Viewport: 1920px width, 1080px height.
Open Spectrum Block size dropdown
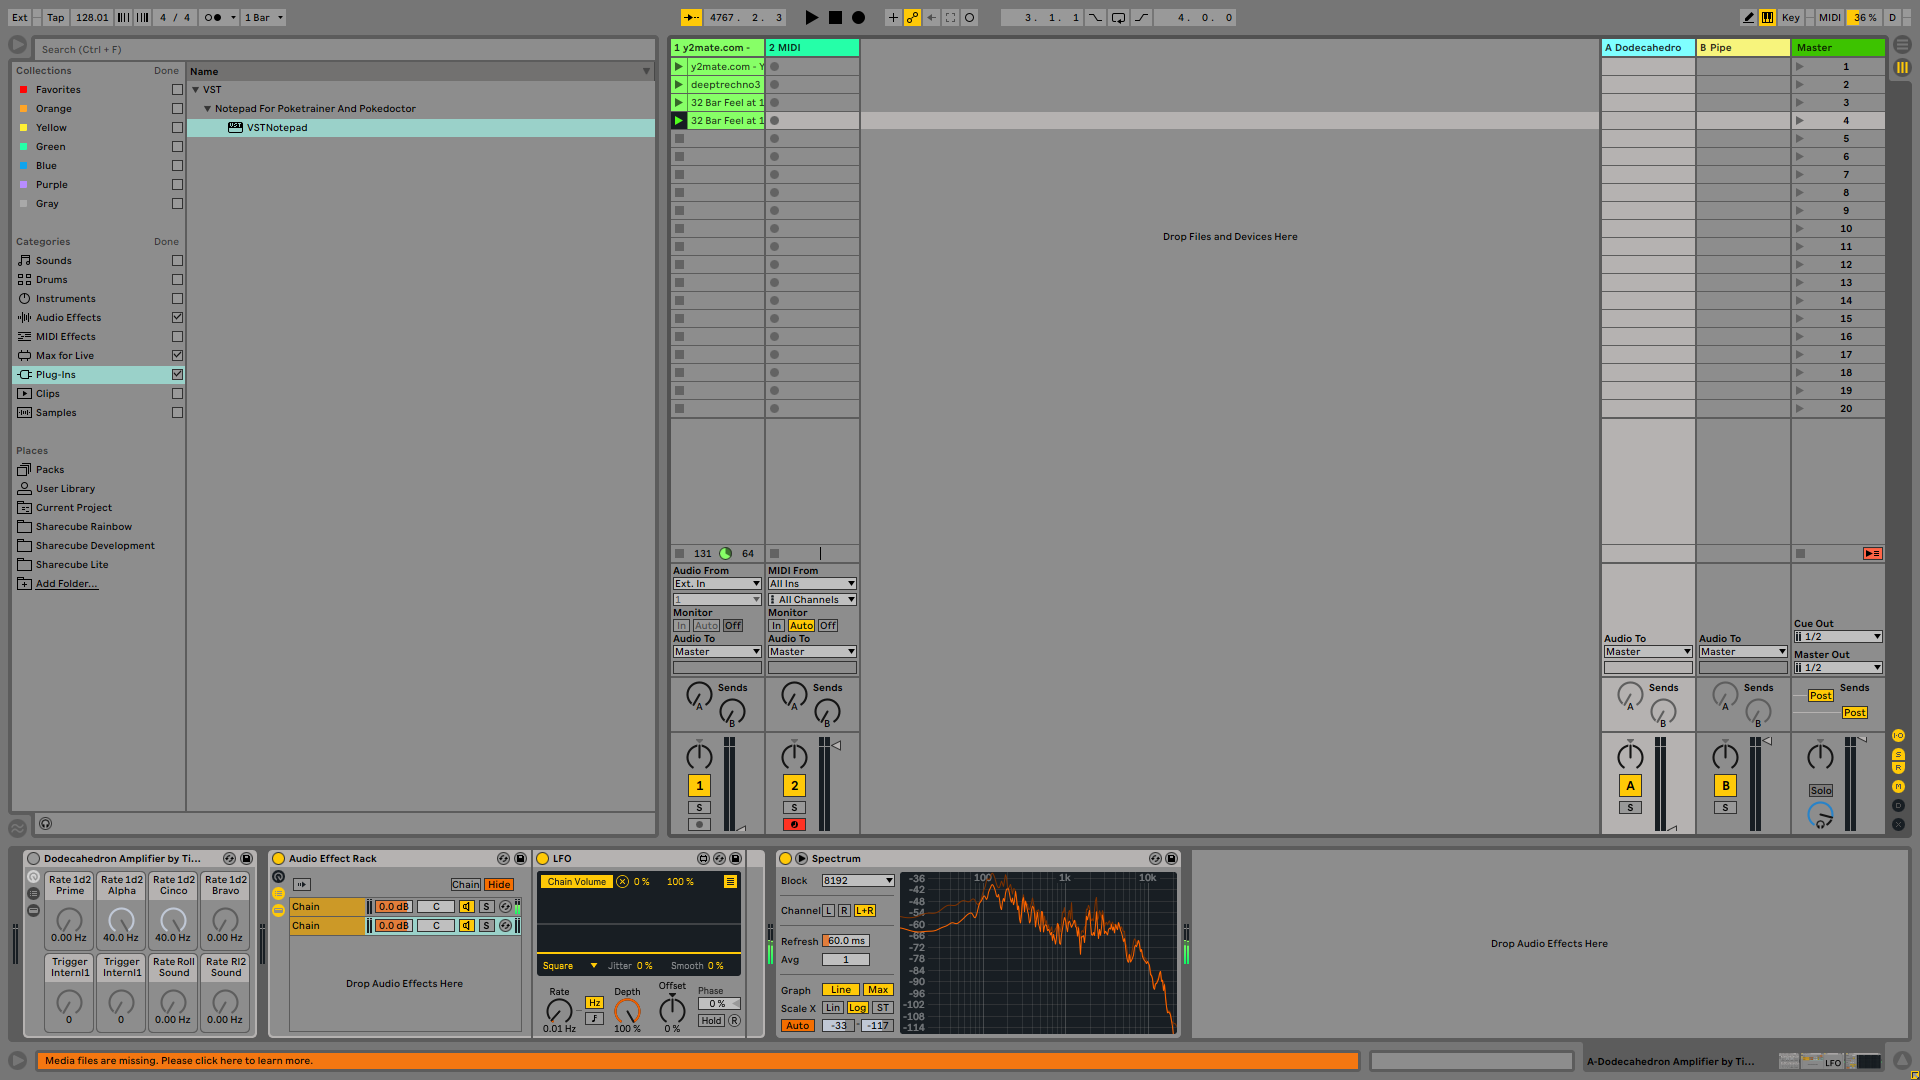click(x=857, y=881)
